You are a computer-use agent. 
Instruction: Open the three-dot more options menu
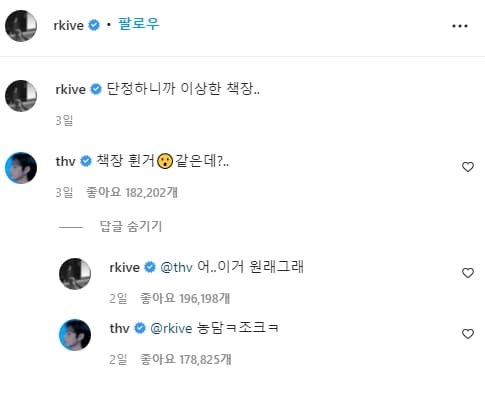(x=460, y=26)
